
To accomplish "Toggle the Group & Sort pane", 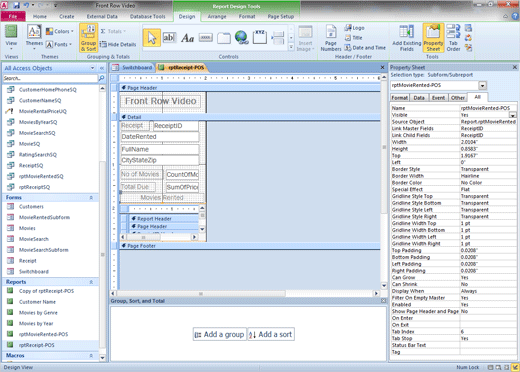I will [88, 38].
